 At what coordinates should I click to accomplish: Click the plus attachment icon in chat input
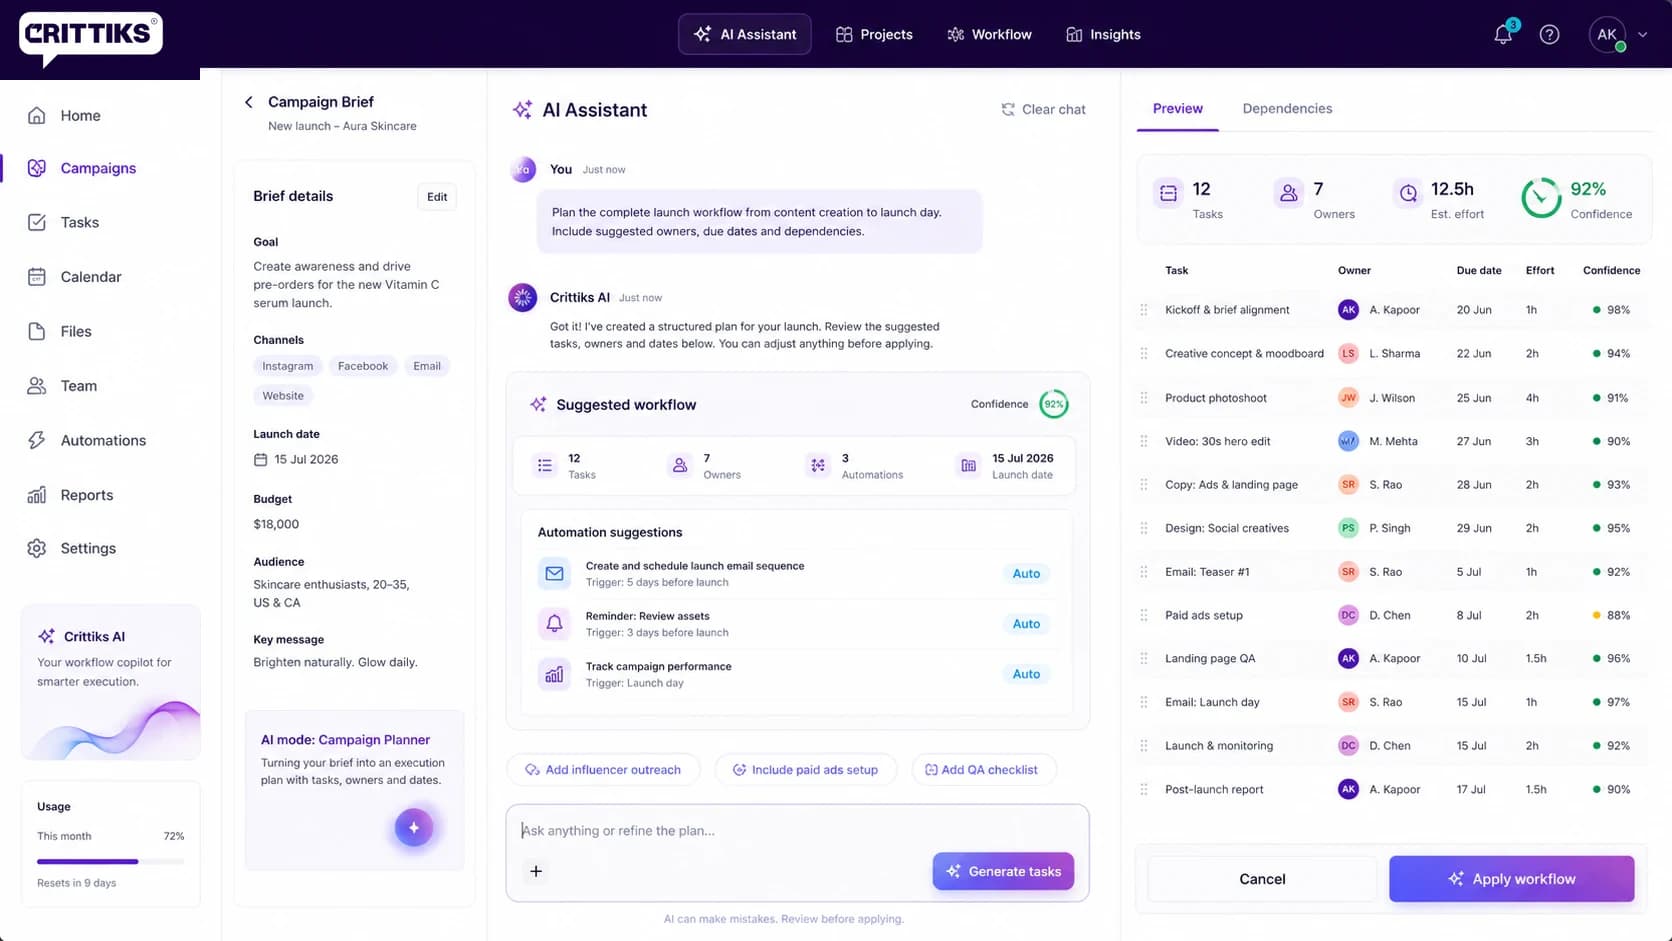(536, 871)
